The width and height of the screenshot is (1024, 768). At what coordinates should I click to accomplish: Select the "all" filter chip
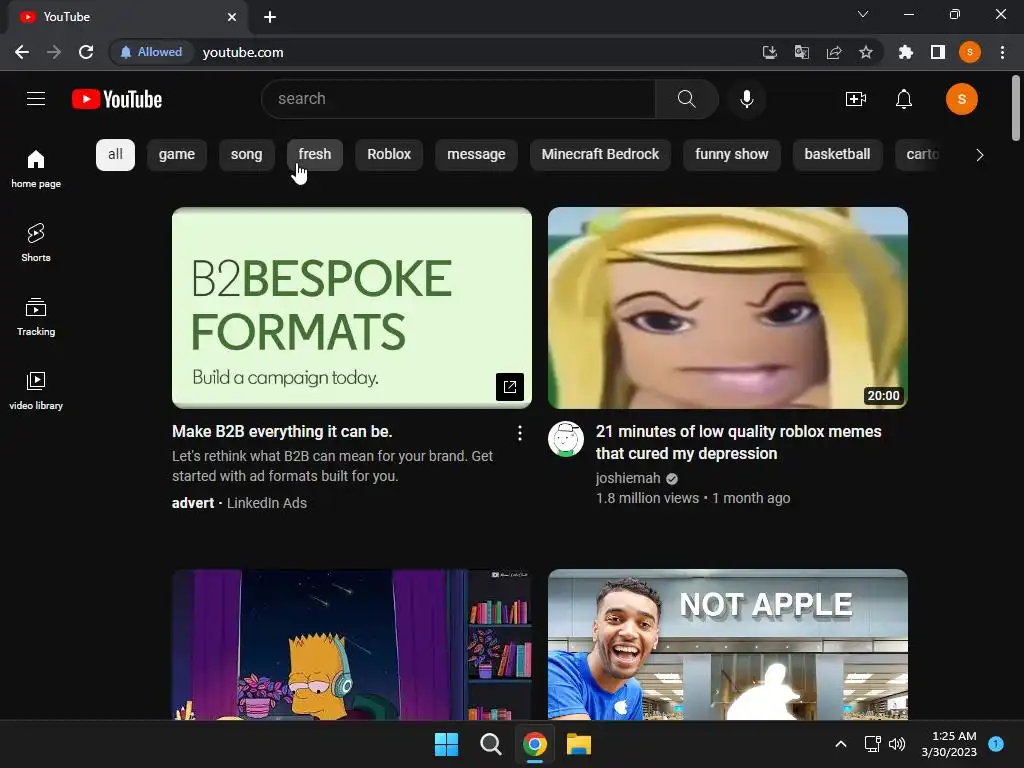116,155
